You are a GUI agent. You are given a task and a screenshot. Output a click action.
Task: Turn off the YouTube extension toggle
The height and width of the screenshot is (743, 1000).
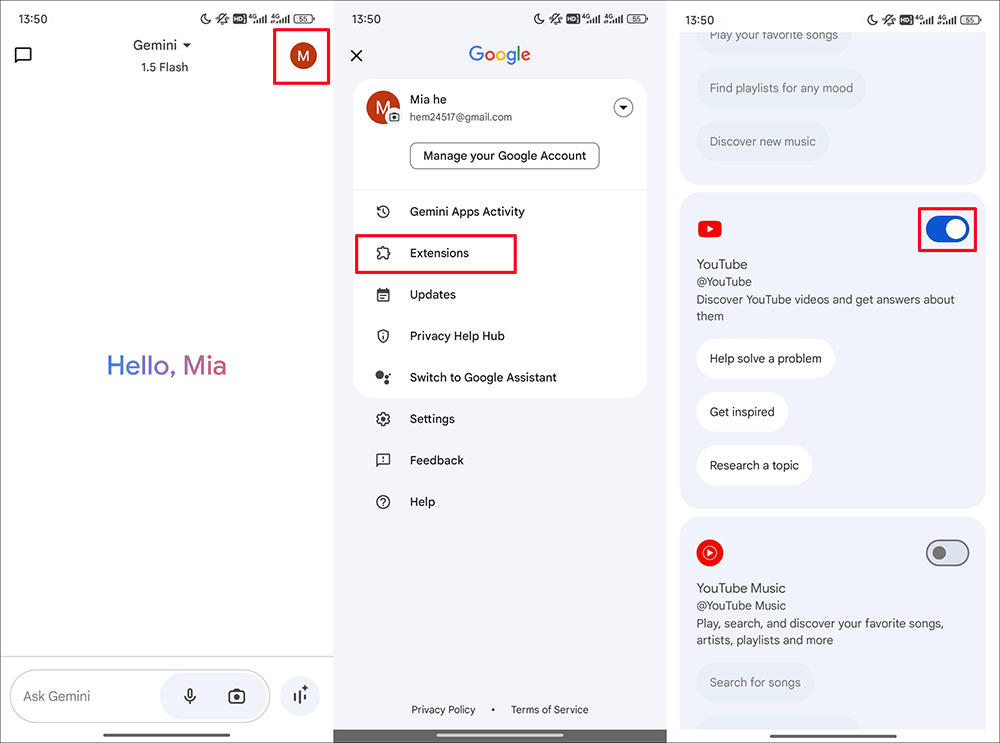(947, 229)
